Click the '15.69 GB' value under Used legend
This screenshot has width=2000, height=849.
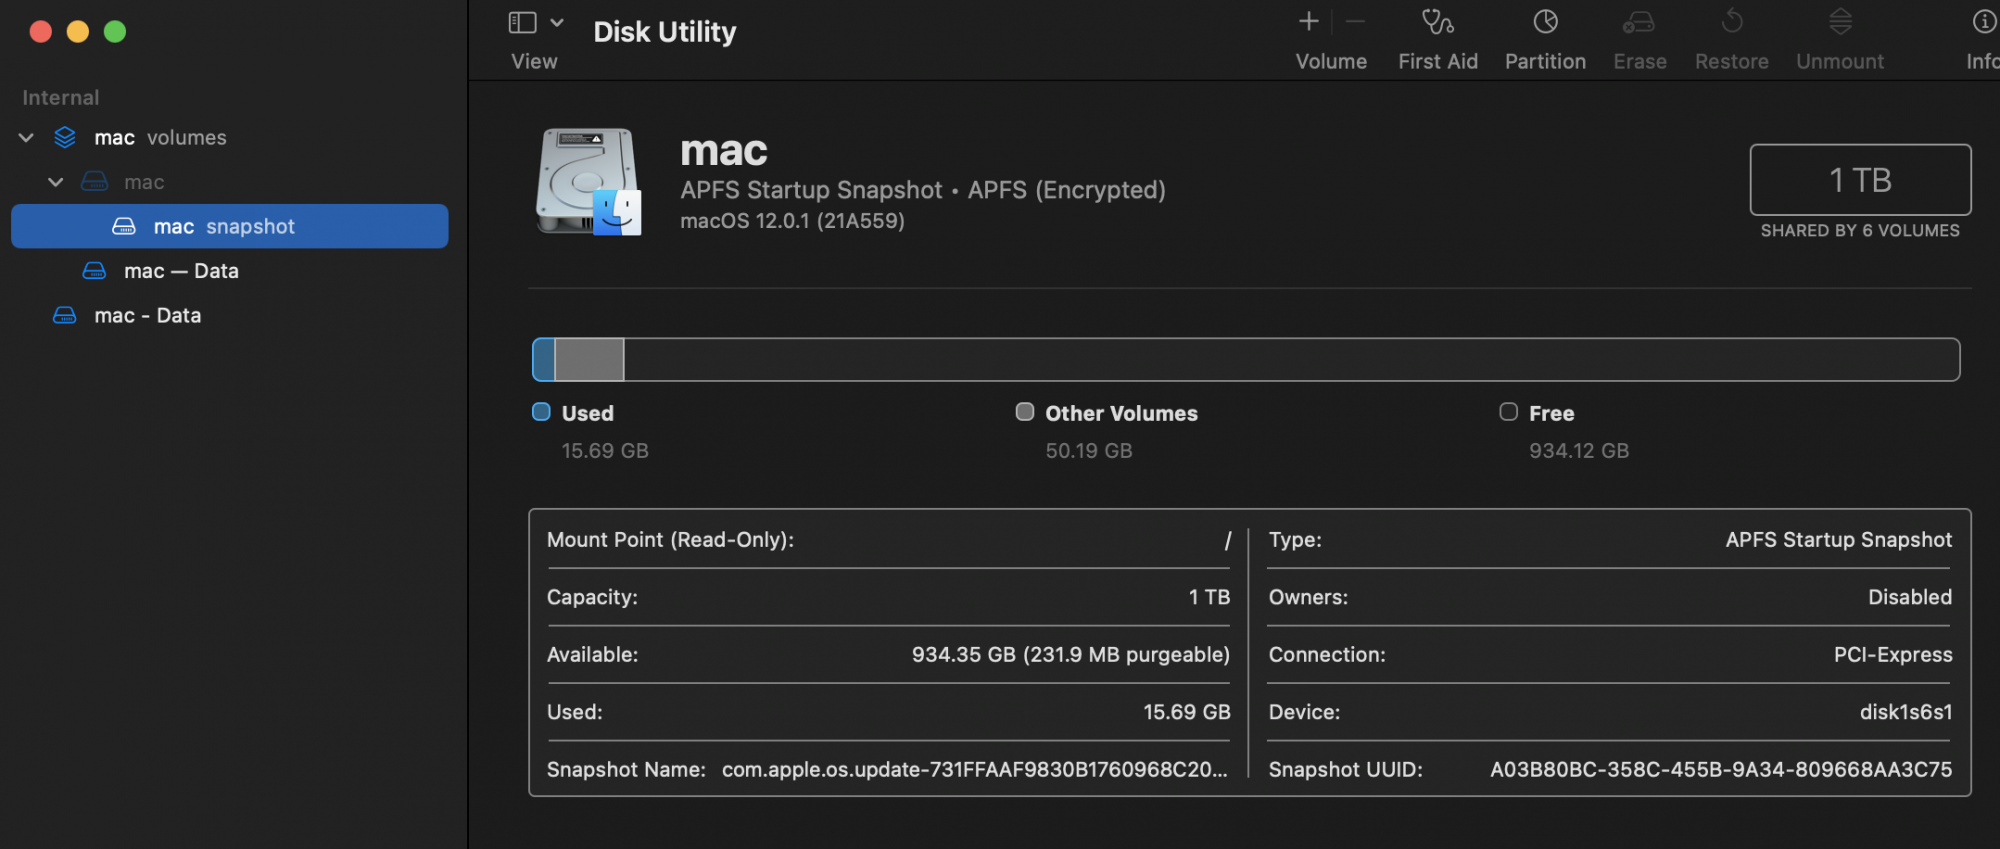click(605, 451)
